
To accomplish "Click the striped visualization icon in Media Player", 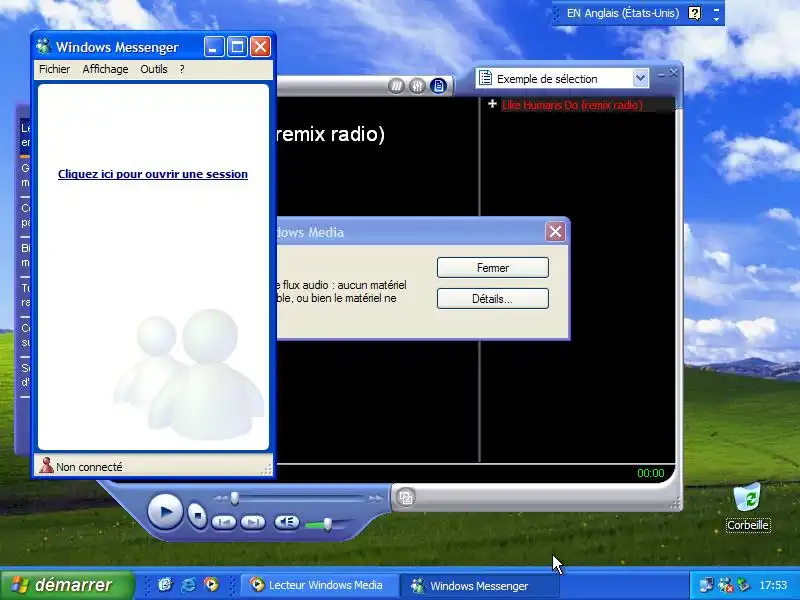I will tap(396, 86).
